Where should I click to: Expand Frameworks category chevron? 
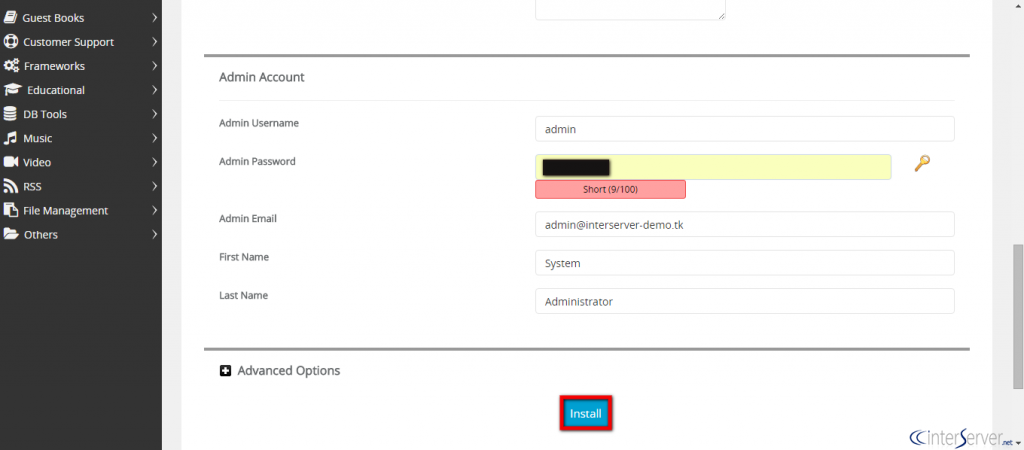coord(154,66)
